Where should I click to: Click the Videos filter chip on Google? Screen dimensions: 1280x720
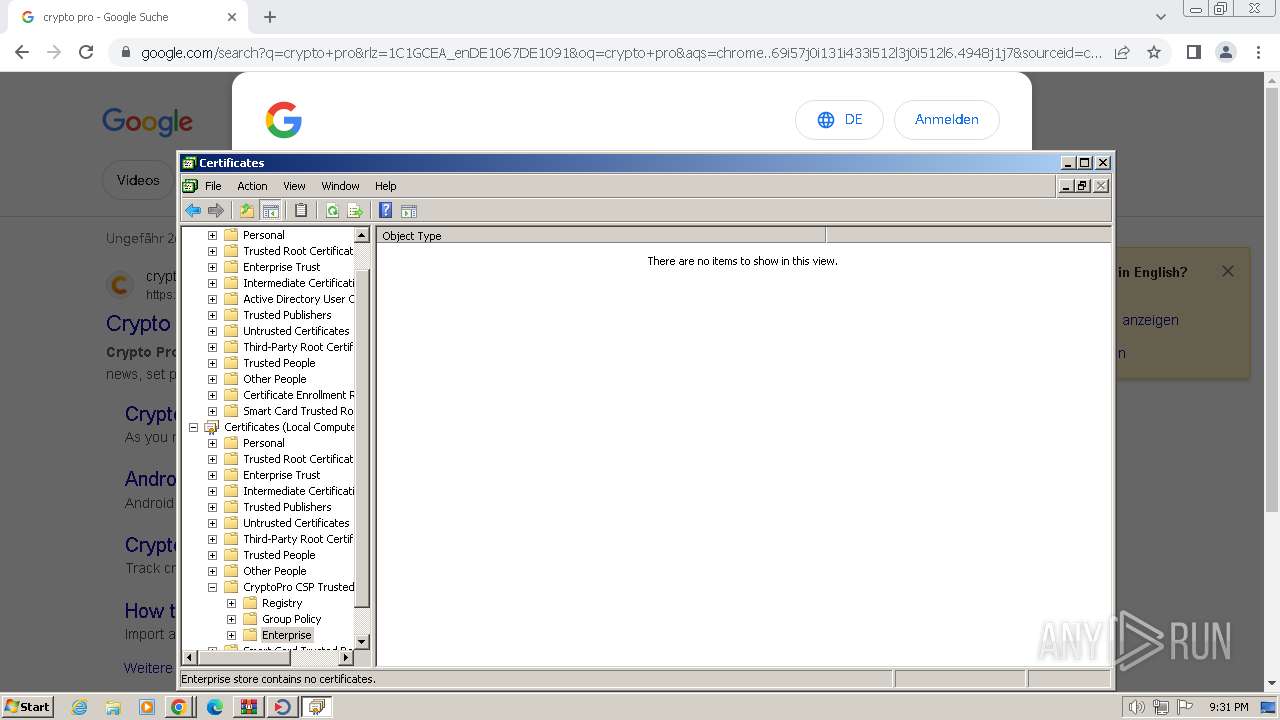click(138, 180)
